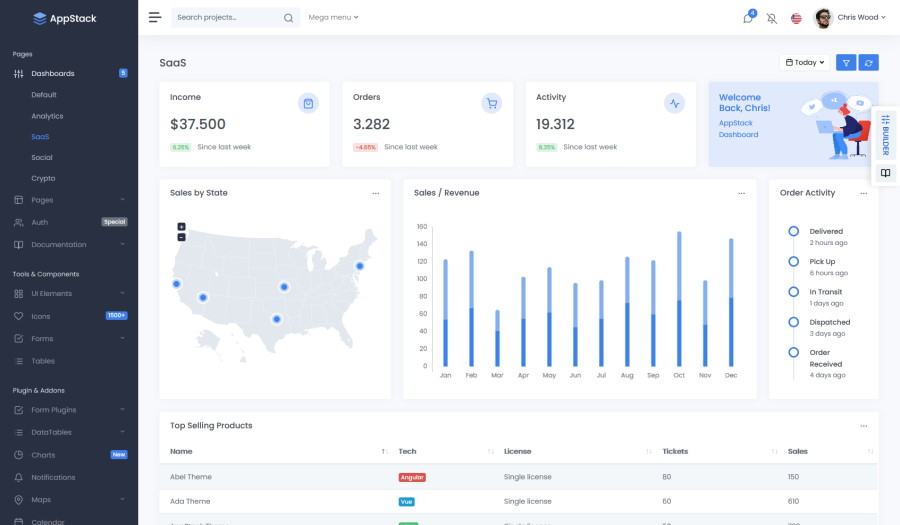Open the Crypto dashboard page
900x525 pixels.
point(43,178)
